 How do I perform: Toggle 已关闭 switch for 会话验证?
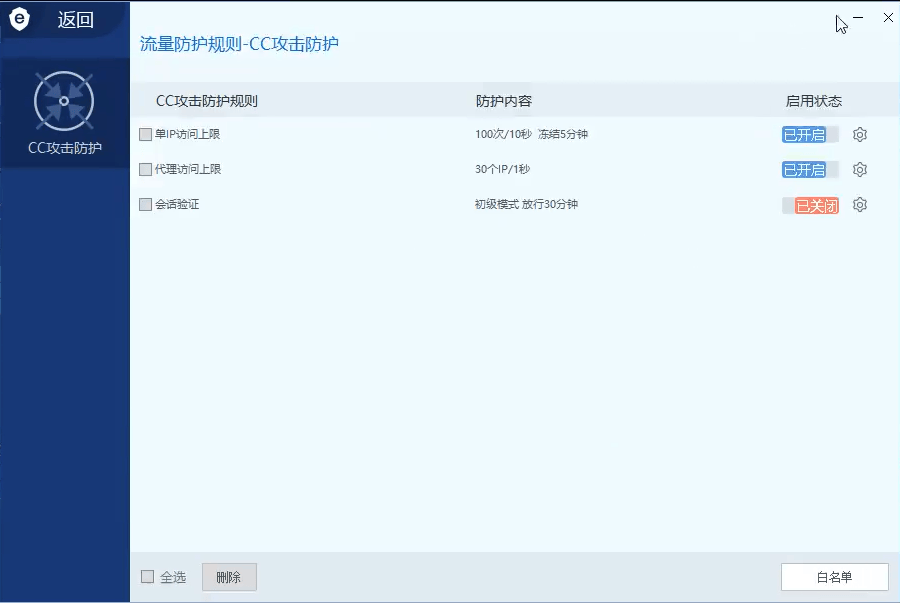[810, 205]
